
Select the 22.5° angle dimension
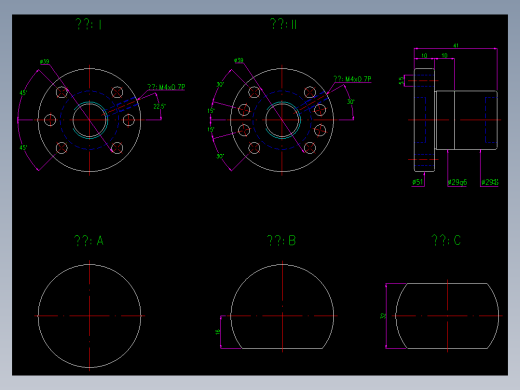point(159,107)
